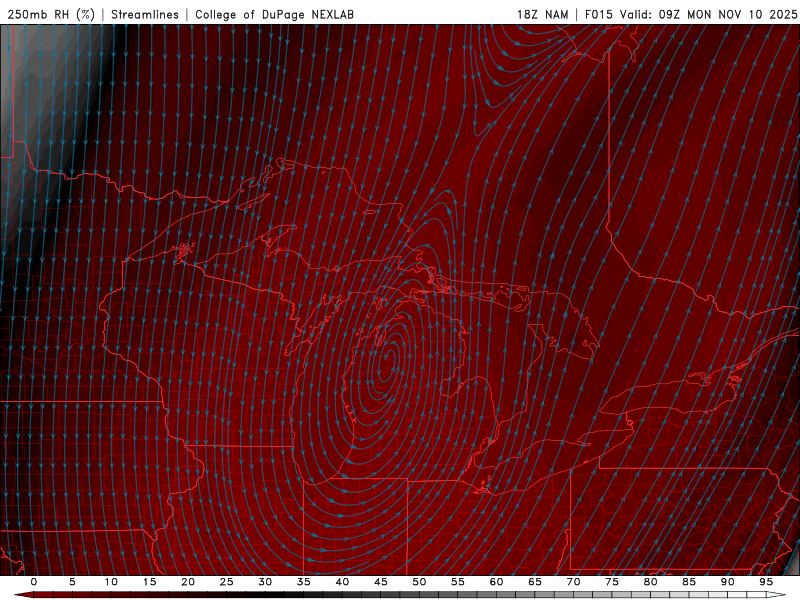The width and height of the screenshot is (800, 600).
Task: Click the "65" color scale label
Action: (x=535, y=582)
